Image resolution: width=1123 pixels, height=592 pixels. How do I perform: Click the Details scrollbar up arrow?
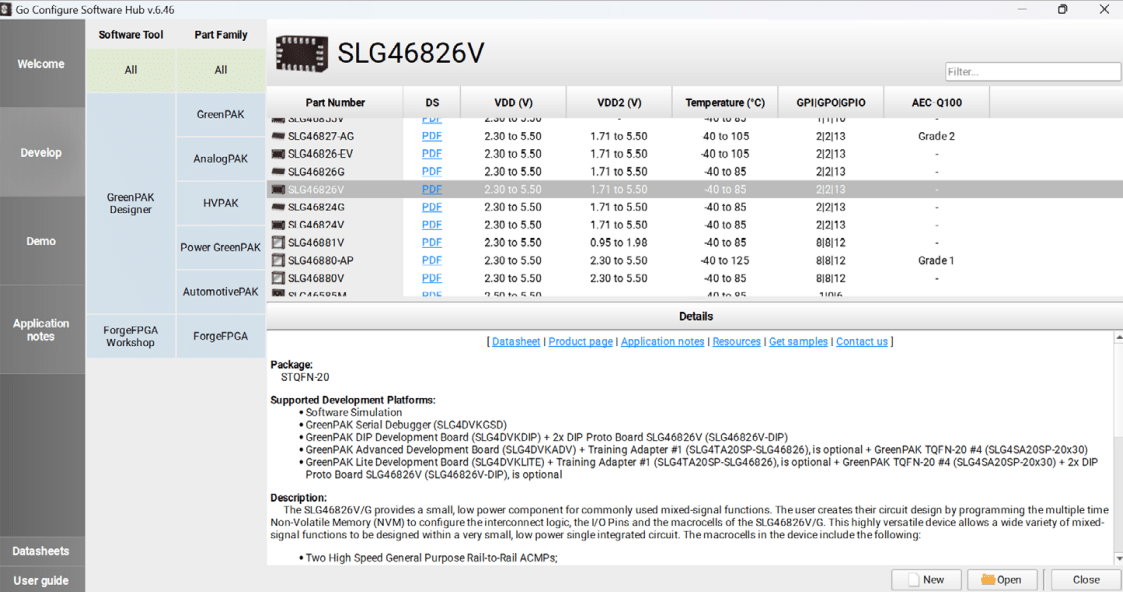[1119, 336]
